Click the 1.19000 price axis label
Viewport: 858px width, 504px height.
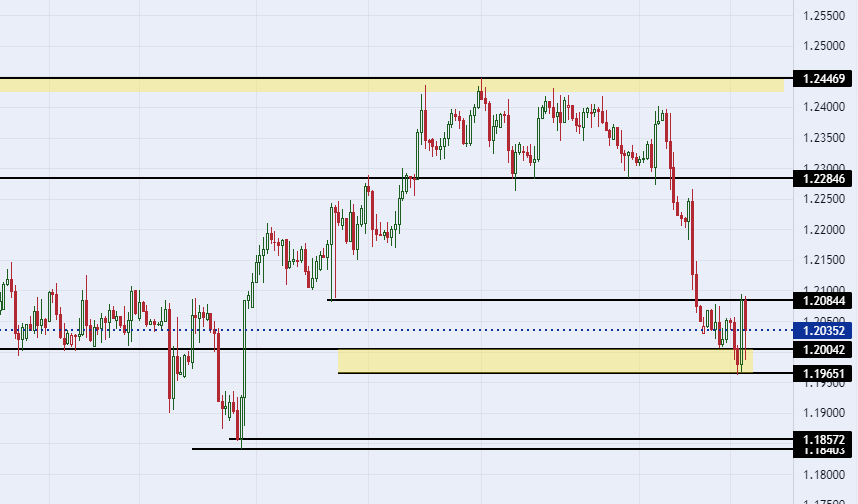point(824,413)
